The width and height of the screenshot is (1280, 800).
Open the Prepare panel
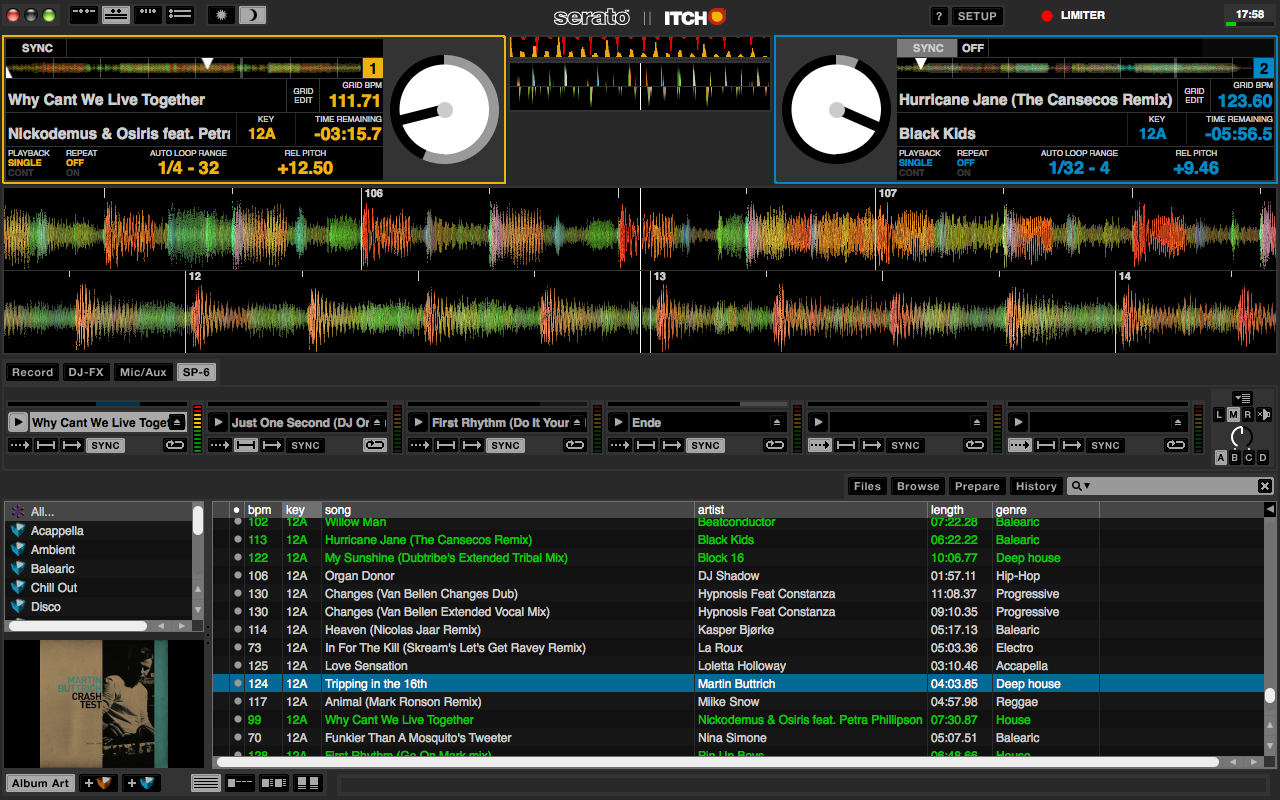pyautogui.click(x=977, y=486)
